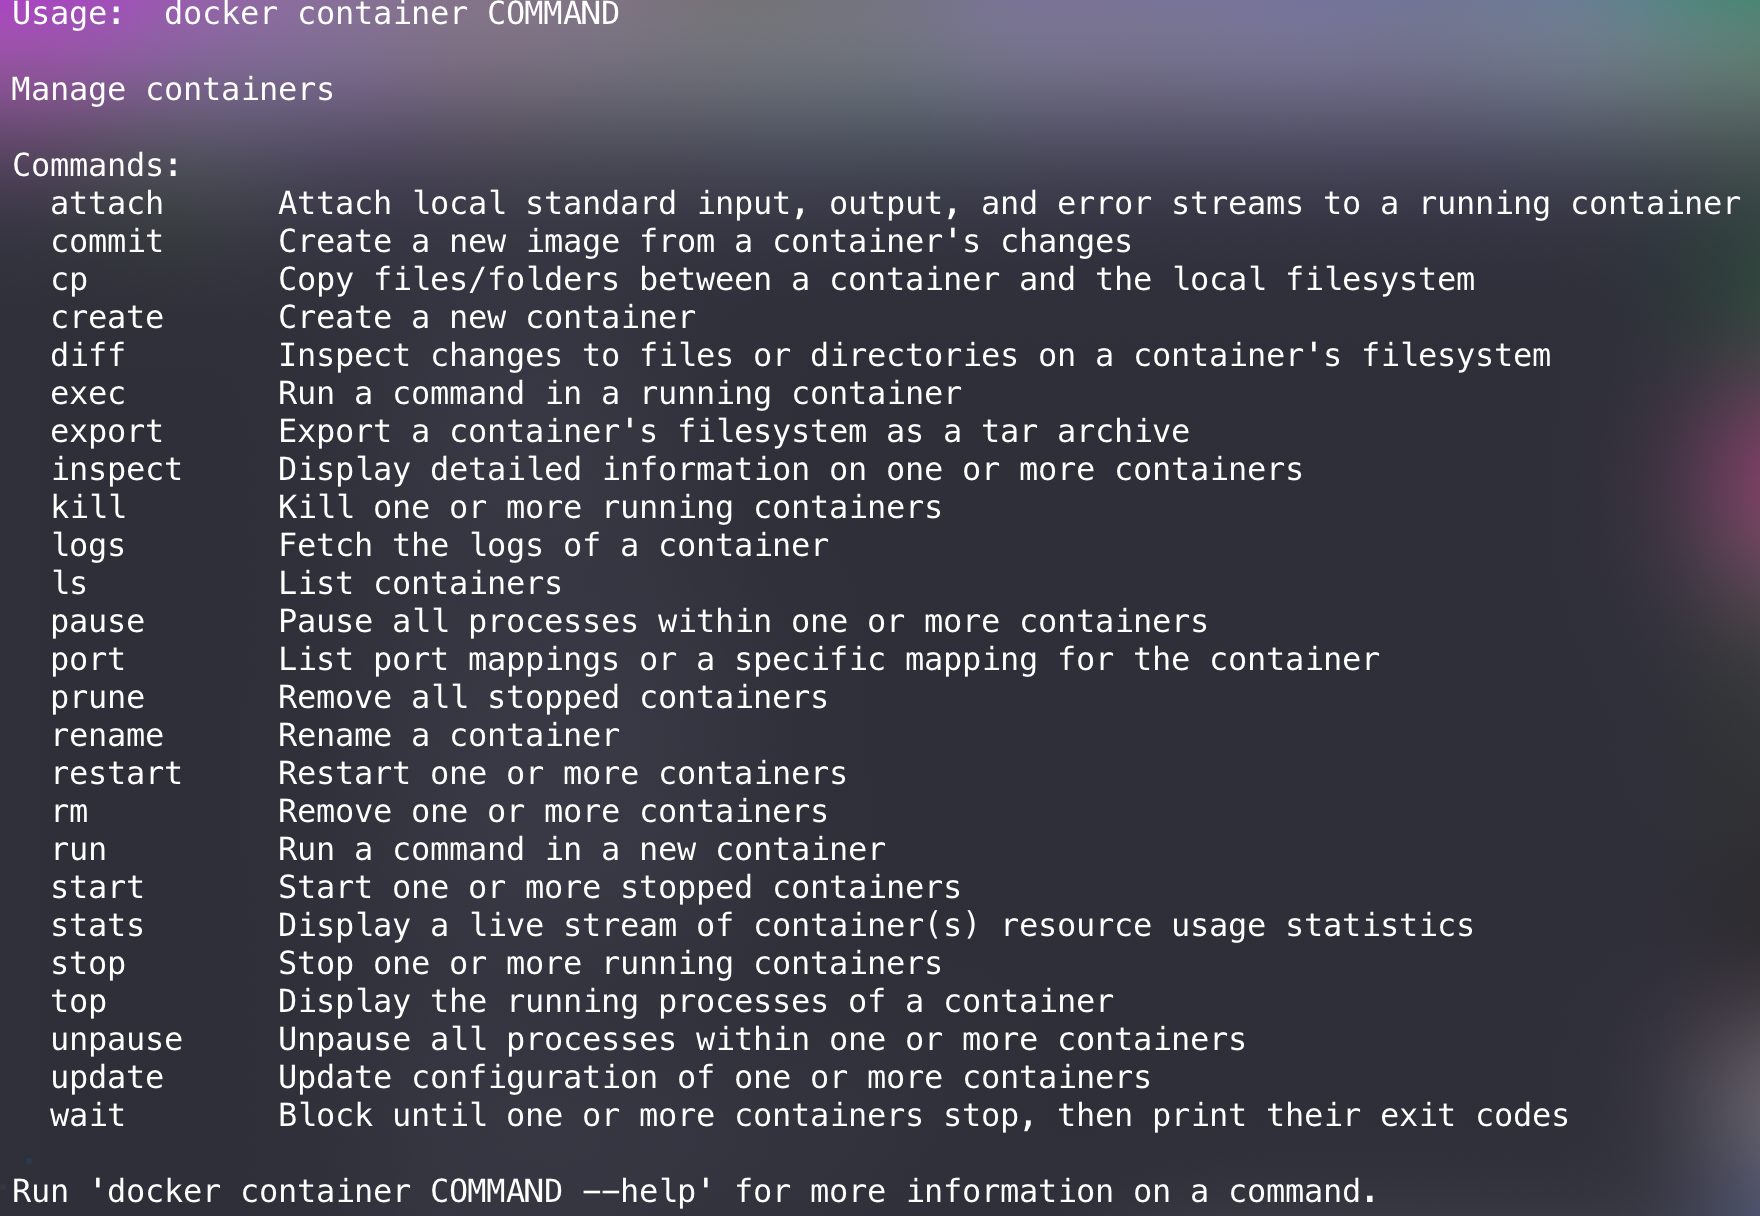Click the 'exec' command name

(x=88, y=394)
